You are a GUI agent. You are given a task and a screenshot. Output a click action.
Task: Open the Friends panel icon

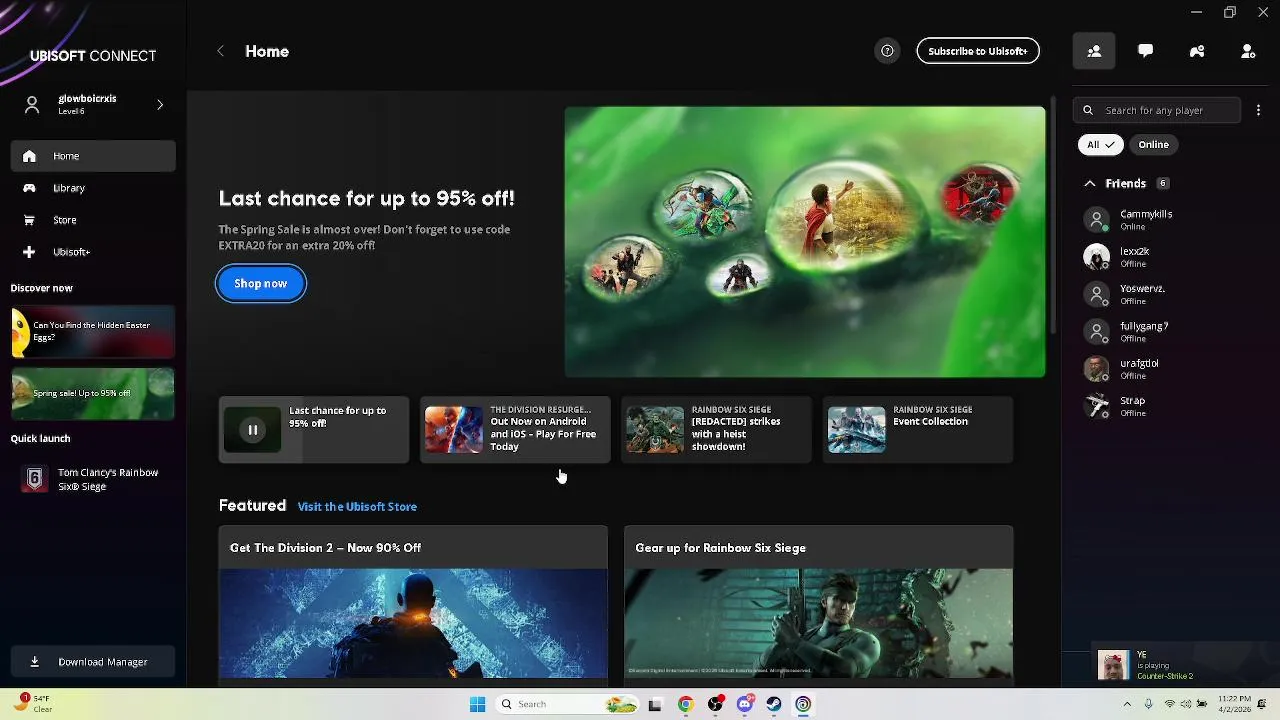(x=1094, y=51)
